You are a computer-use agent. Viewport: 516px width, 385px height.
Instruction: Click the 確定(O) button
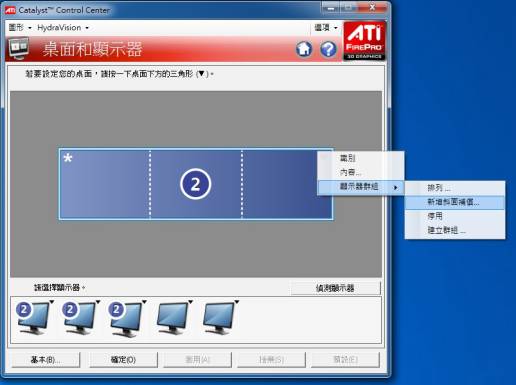coord(123,360)
